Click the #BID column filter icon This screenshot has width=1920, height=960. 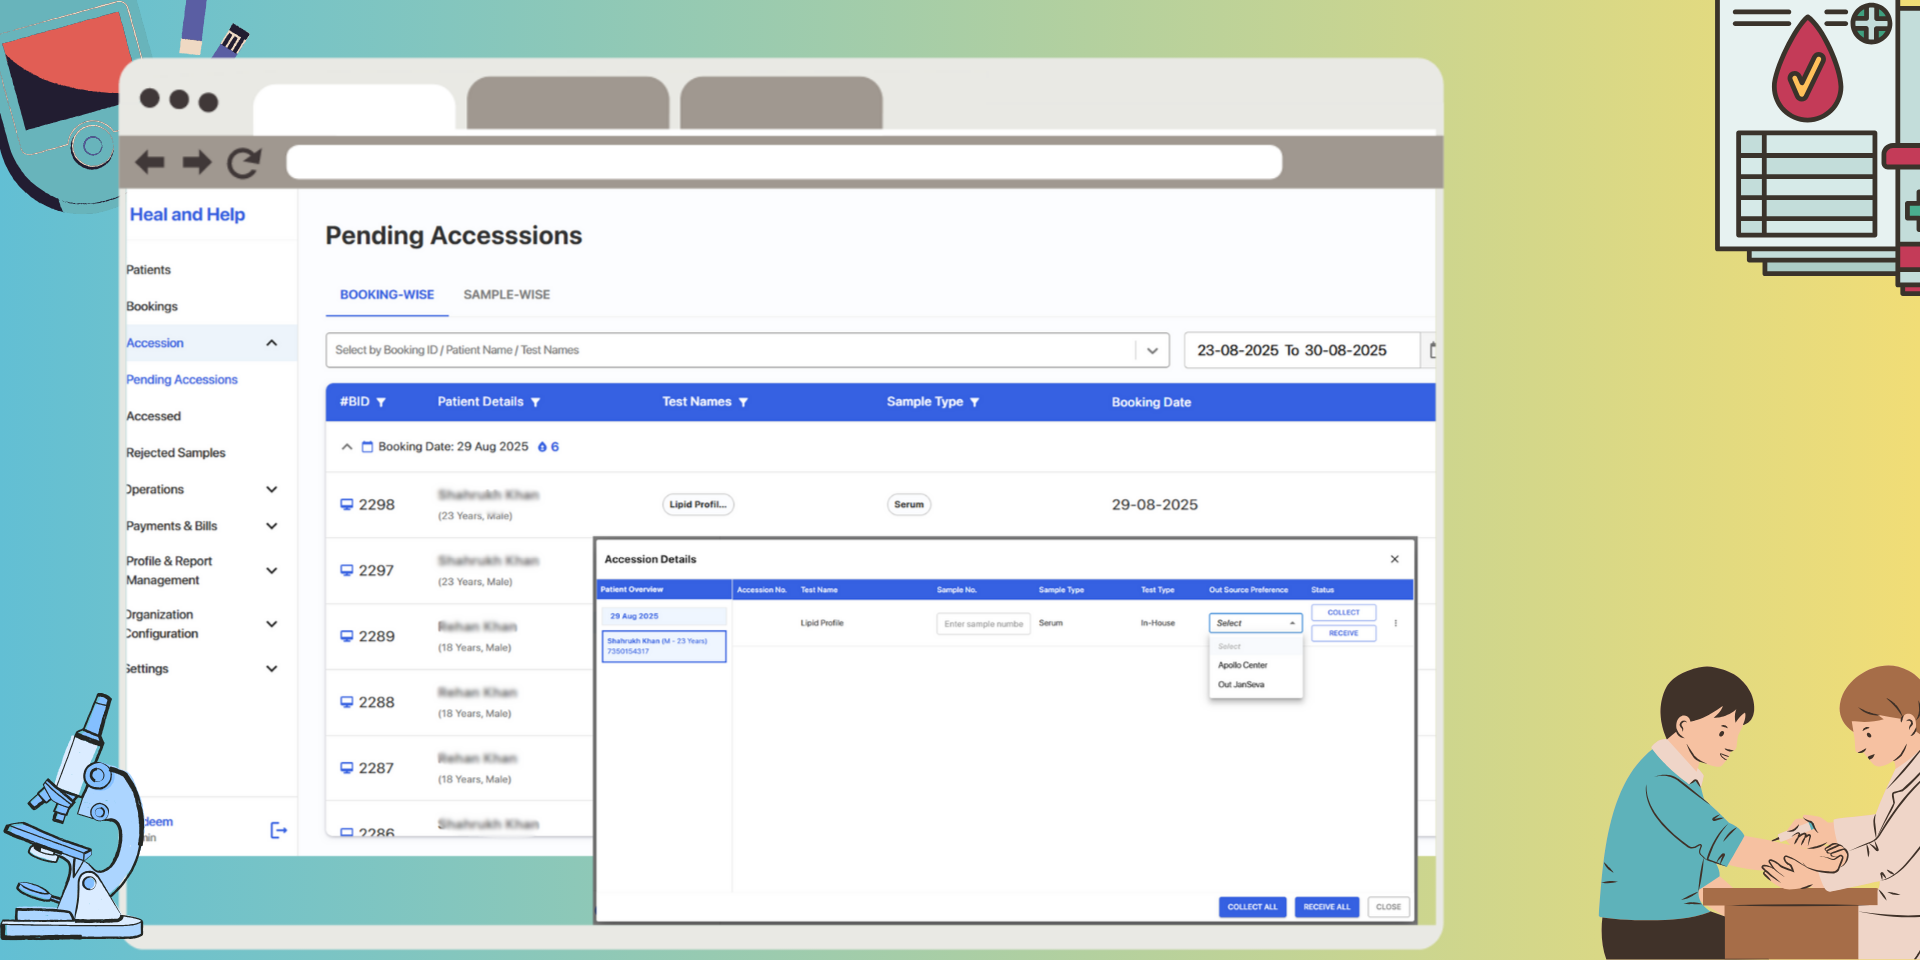click(x=381, y=402)
